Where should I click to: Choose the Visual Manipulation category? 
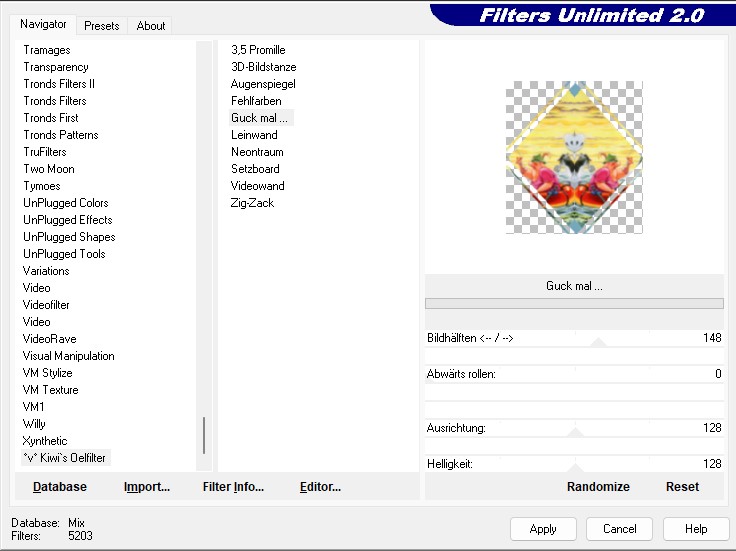pyautogui.click(x=69, y=356)
